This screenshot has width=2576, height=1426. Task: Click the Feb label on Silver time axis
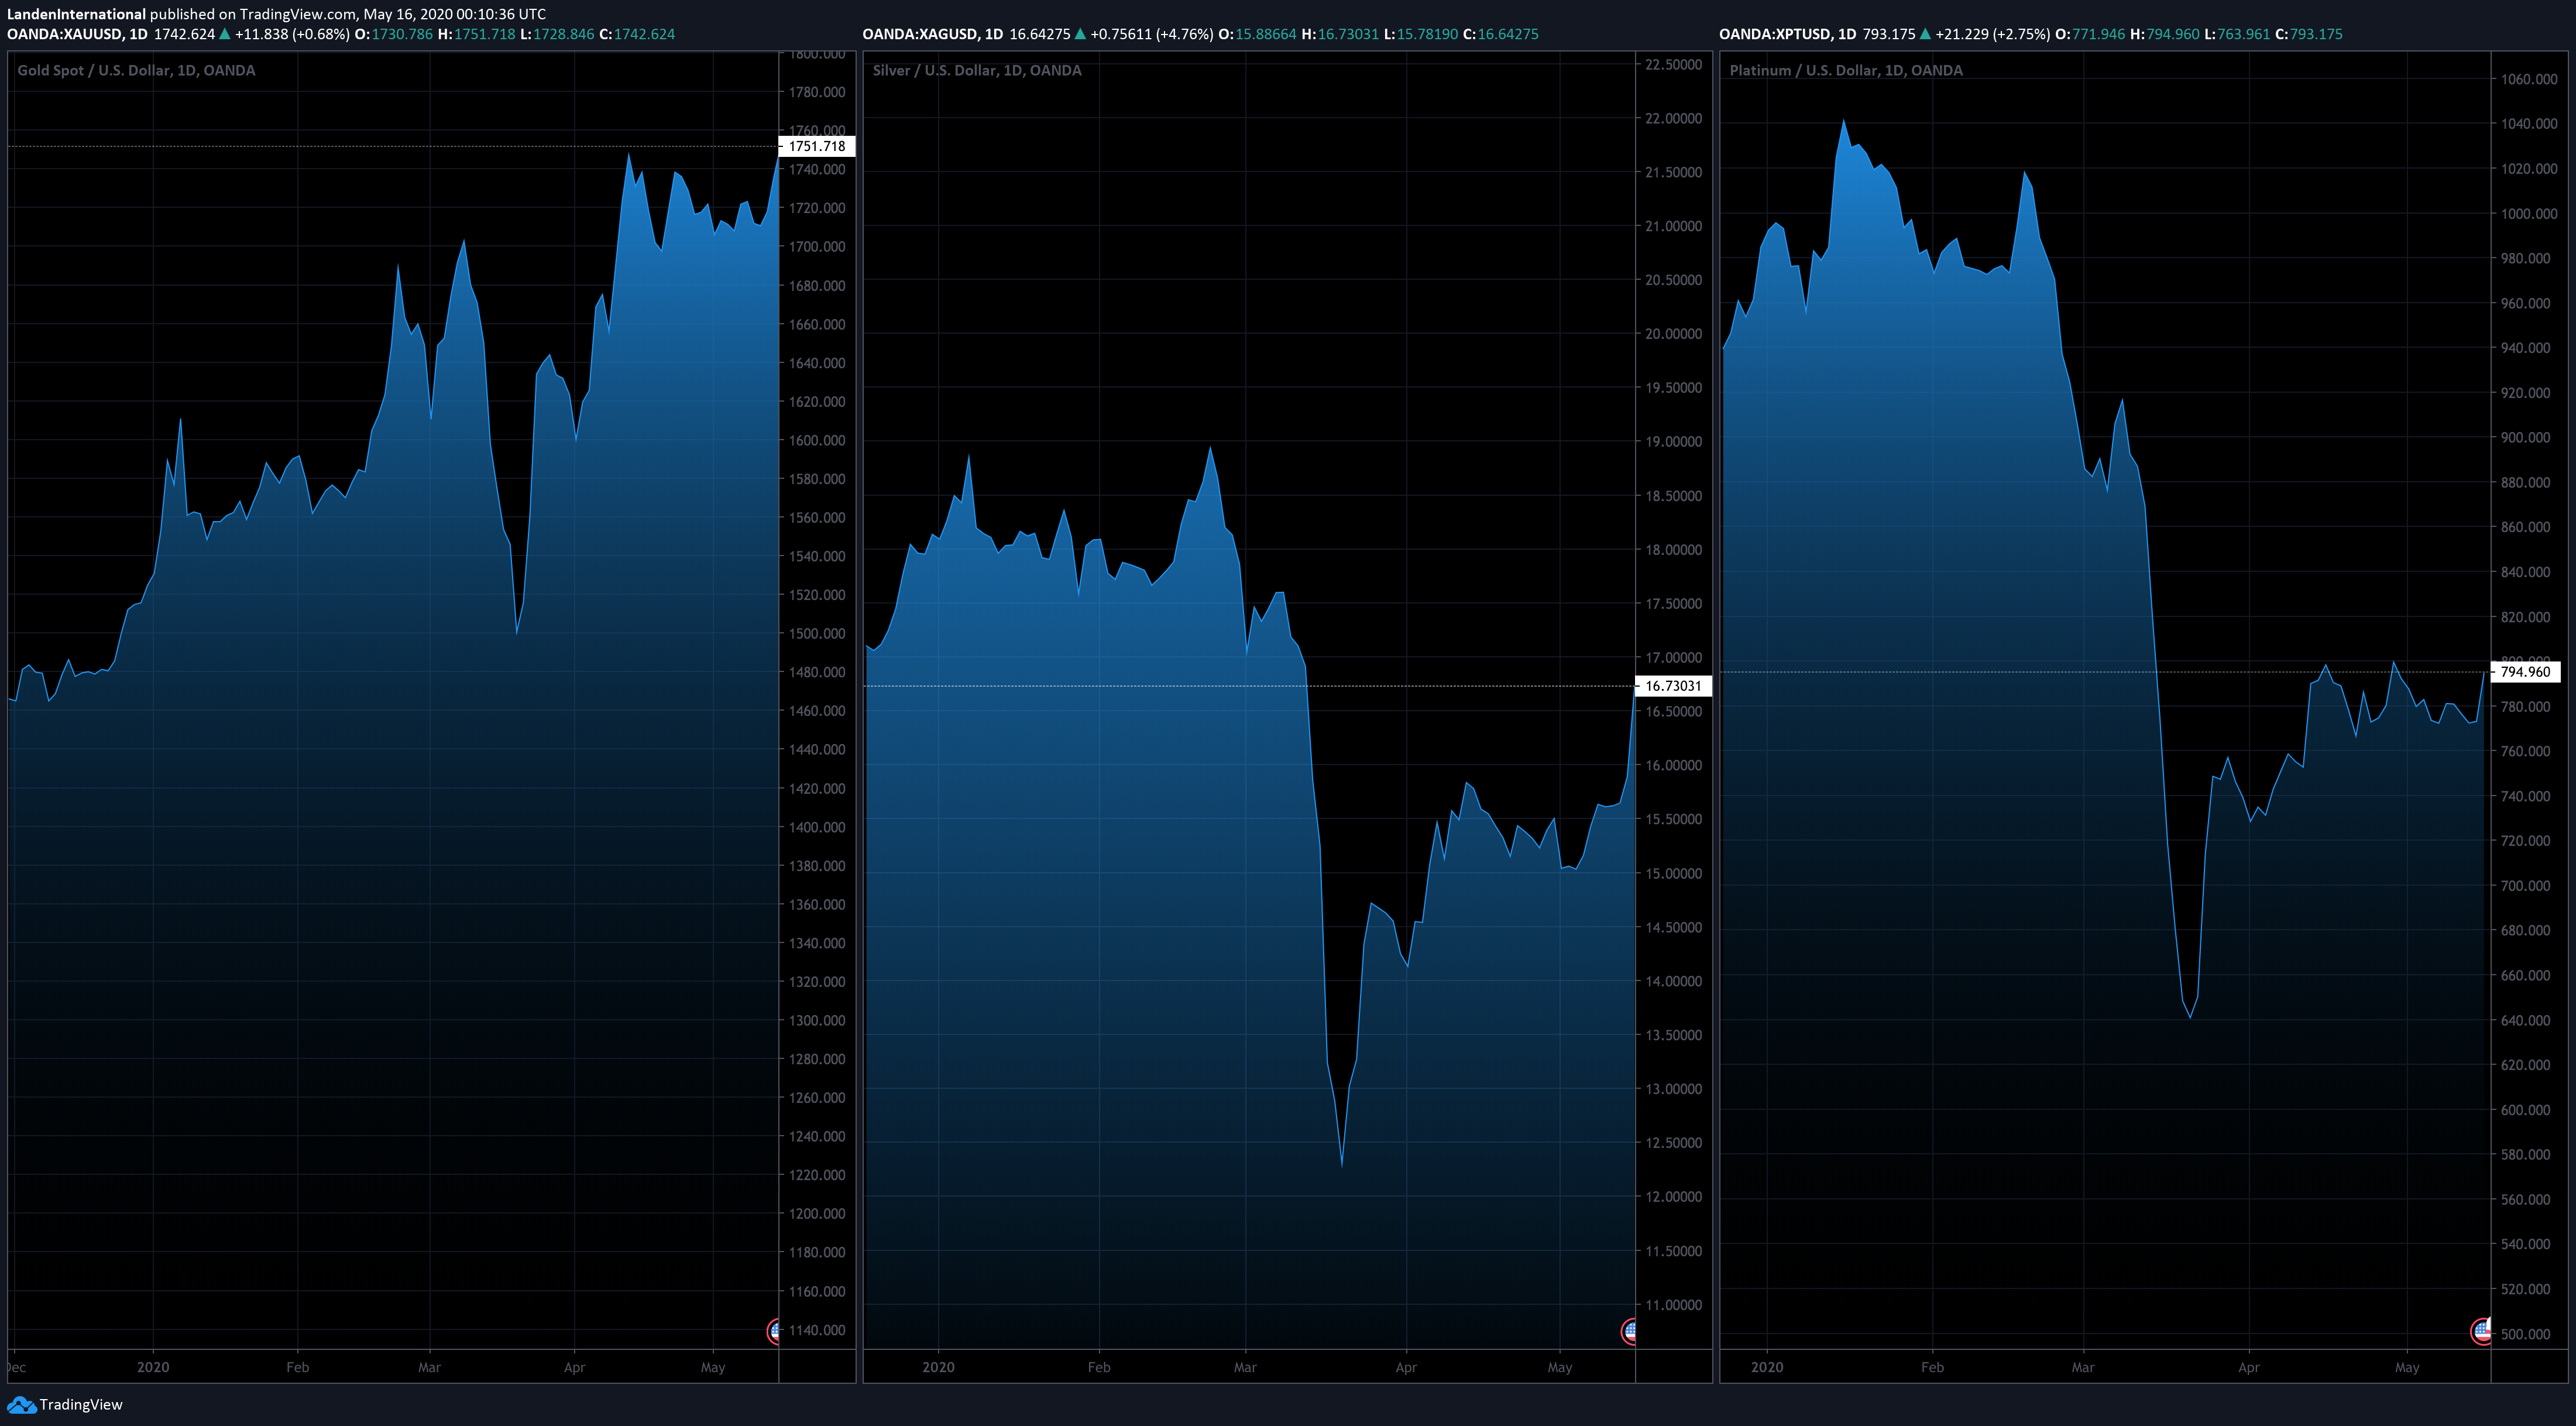click(1099, 1367)
